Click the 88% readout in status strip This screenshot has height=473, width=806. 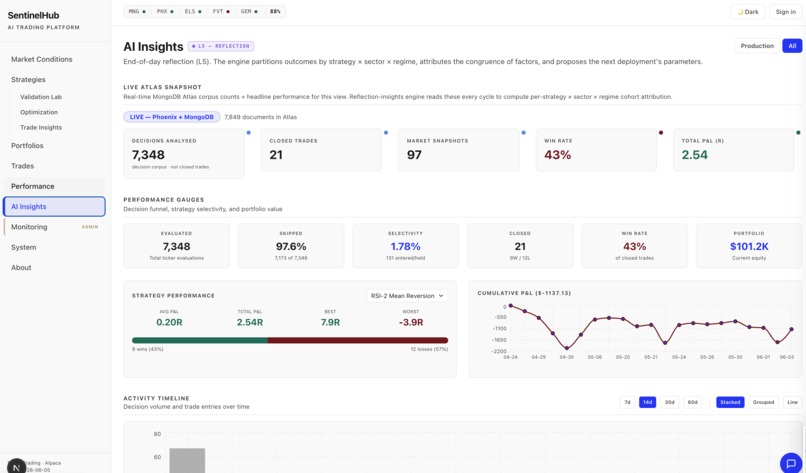(276, 11)
